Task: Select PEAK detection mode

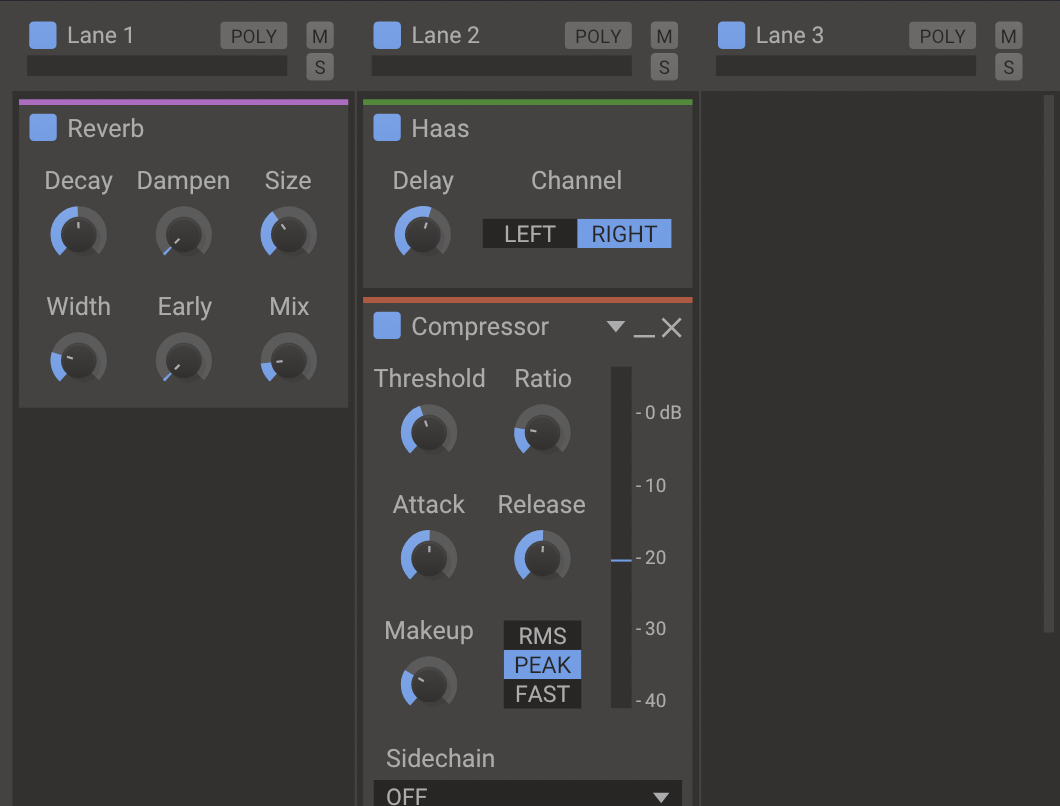Action: click(x=542, y=665)
